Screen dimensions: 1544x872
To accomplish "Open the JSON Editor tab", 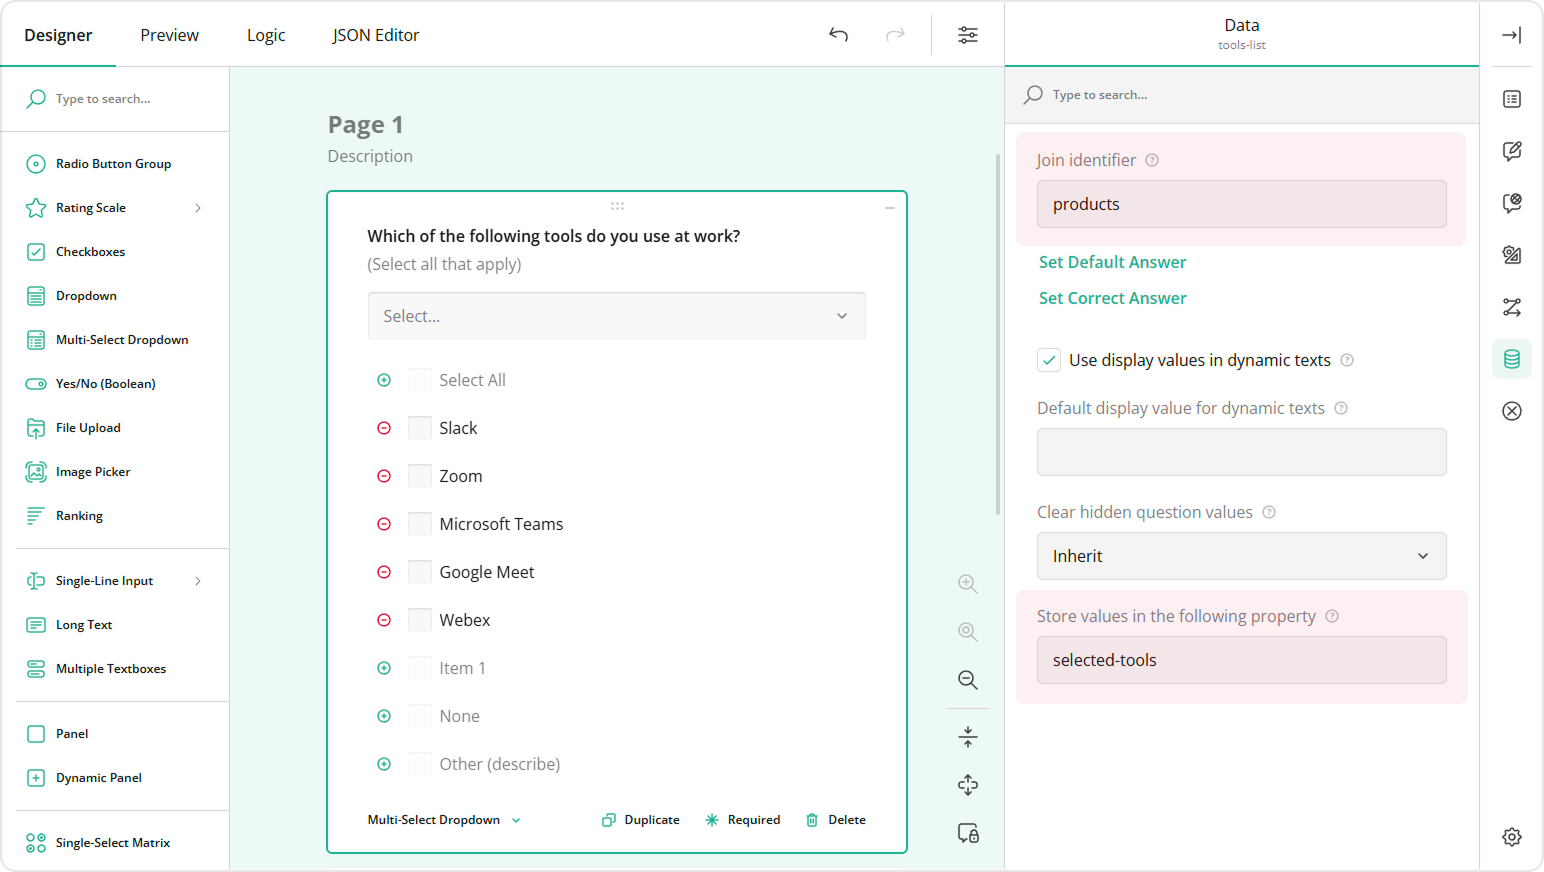I will pyautogui.click(x=375, y=34).
